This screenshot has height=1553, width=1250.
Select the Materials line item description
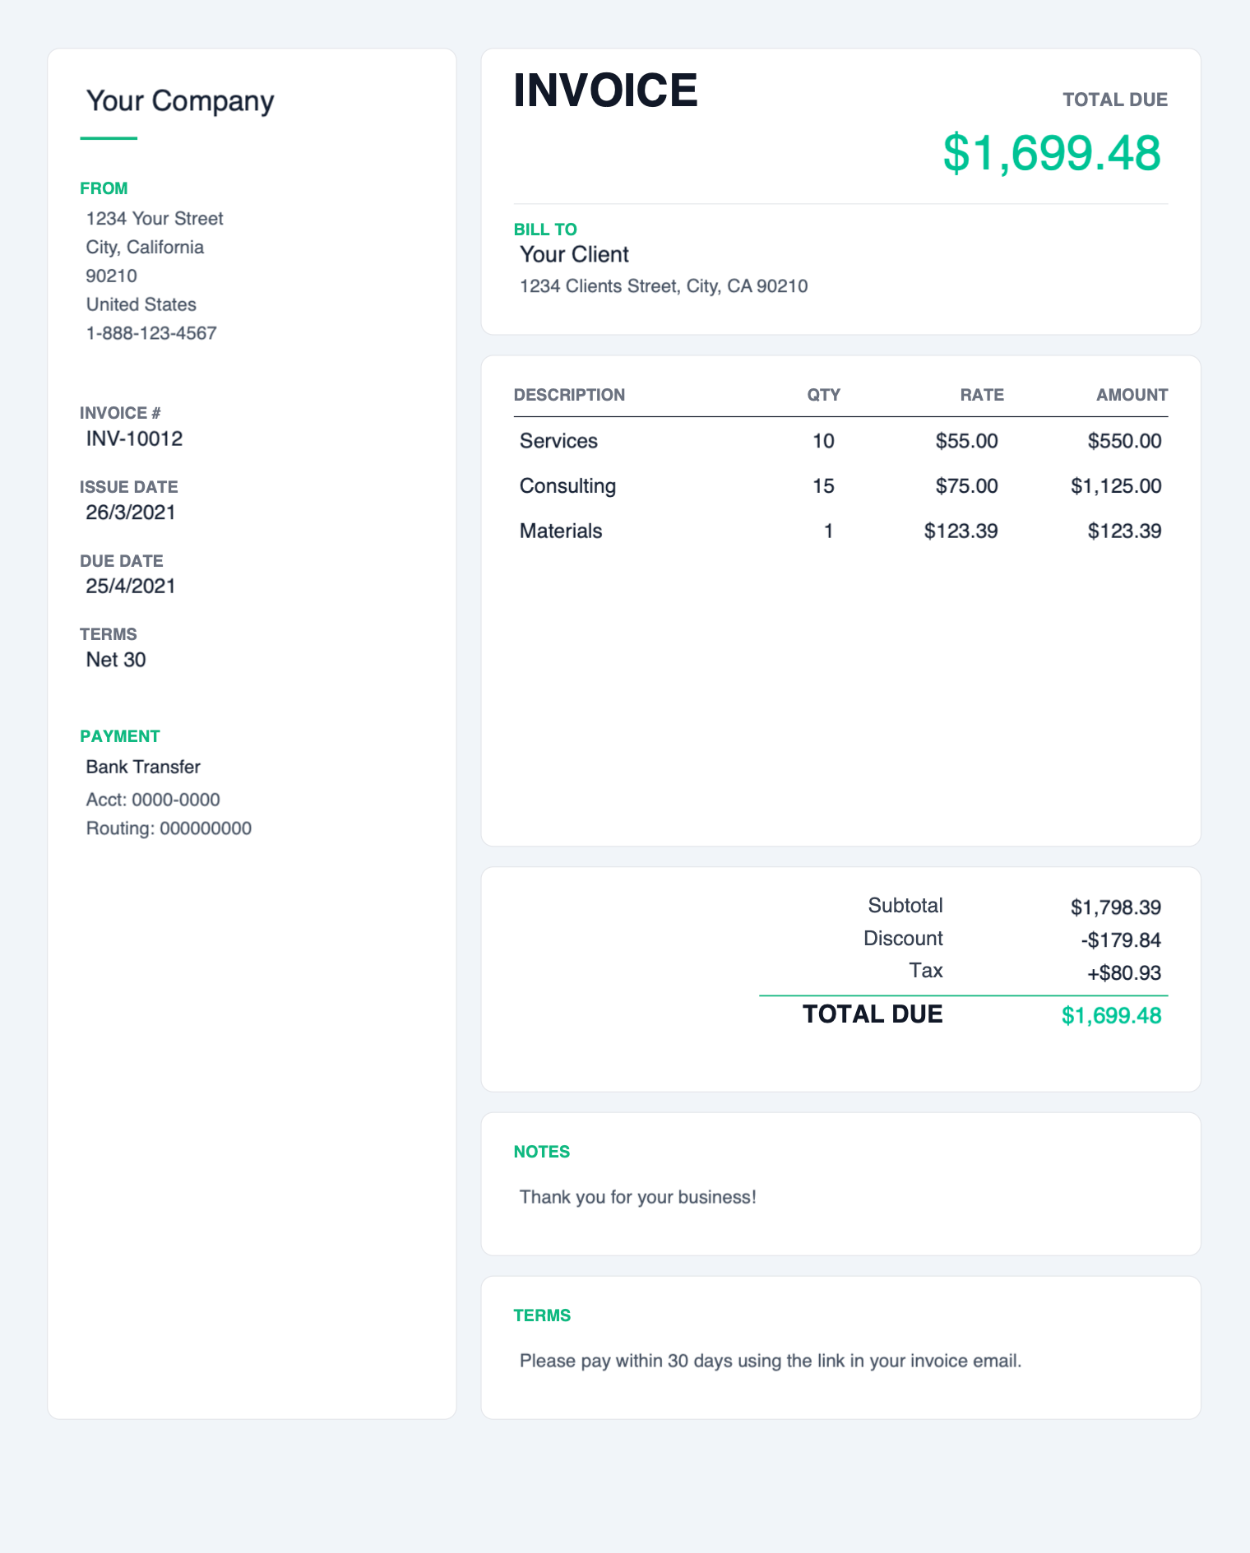point(561,531)
